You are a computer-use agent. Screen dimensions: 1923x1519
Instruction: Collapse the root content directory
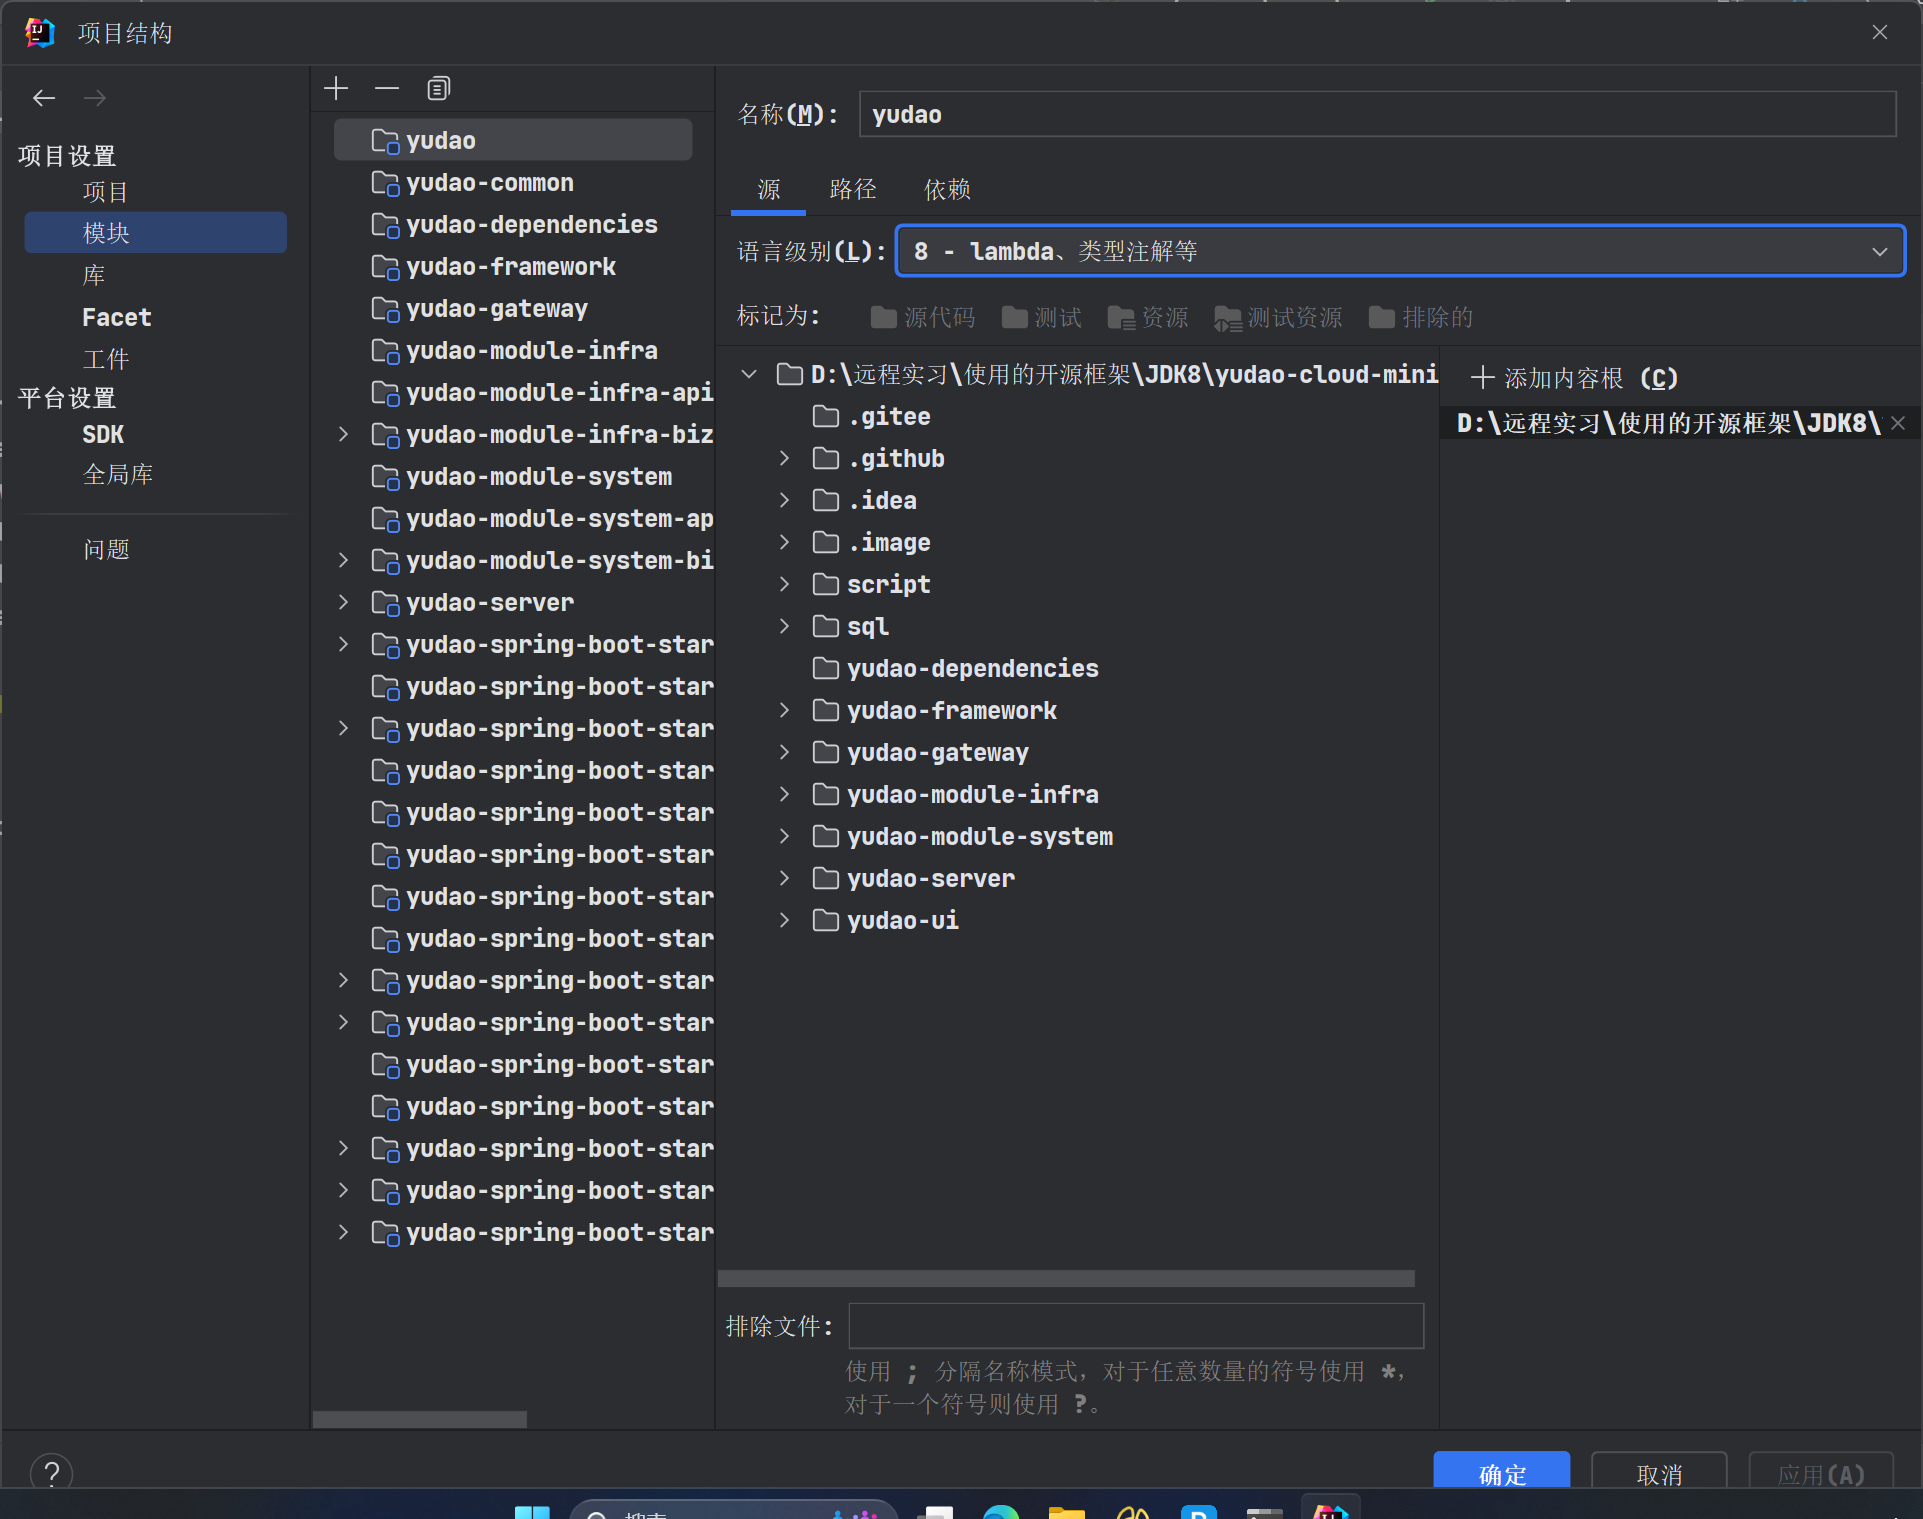[749, 374]
